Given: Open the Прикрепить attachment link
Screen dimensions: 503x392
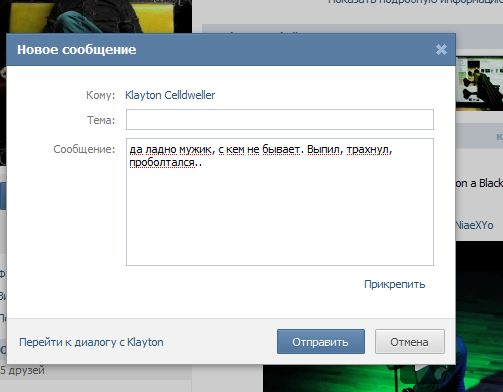Looking at the screenshot, I should [394, 284].
